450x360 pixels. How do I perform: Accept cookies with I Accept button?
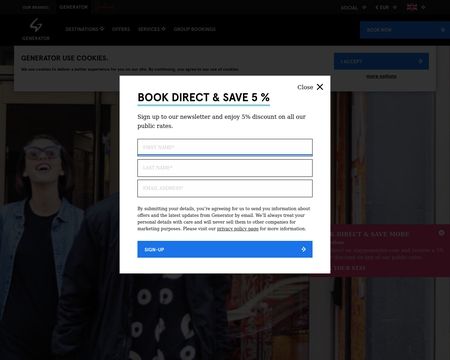click(x=381, y=61)
